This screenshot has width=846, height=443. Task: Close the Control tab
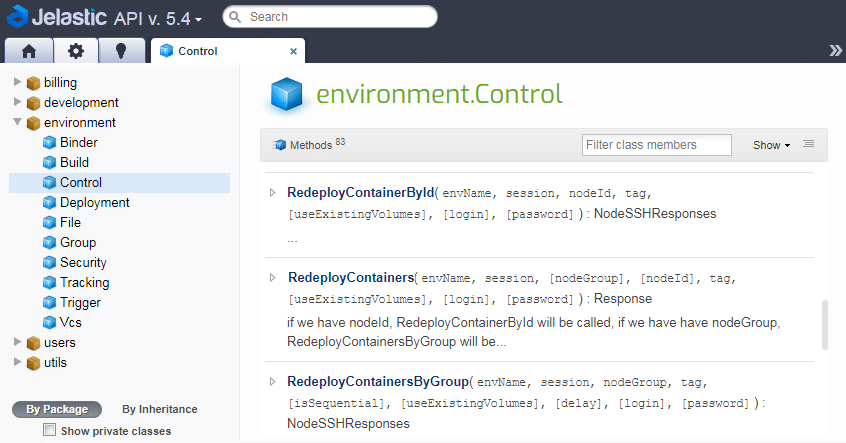293,51
